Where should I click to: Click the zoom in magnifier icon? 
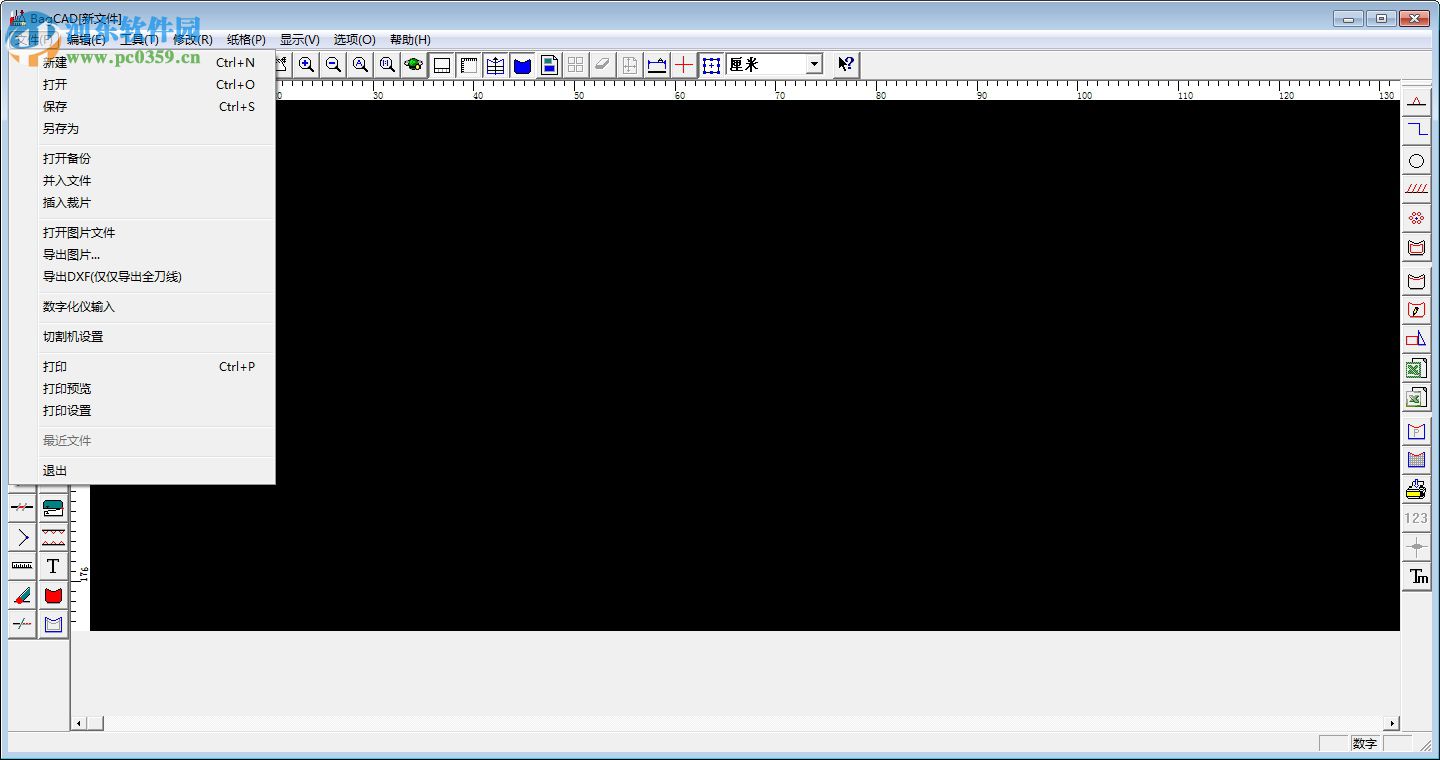click(307, 65)
